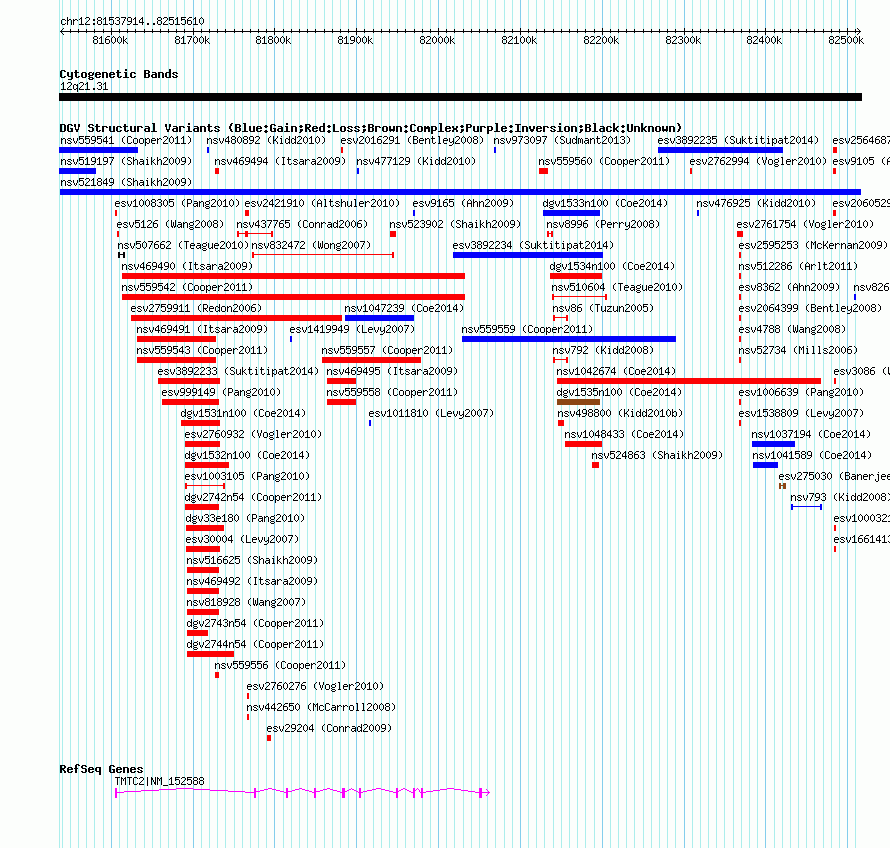Image resolution: width=890 pixels, height=848 pixels.
Task: Click the dgv2743n54 (Cooper2011) variant label
Action: tap(255, 623)
